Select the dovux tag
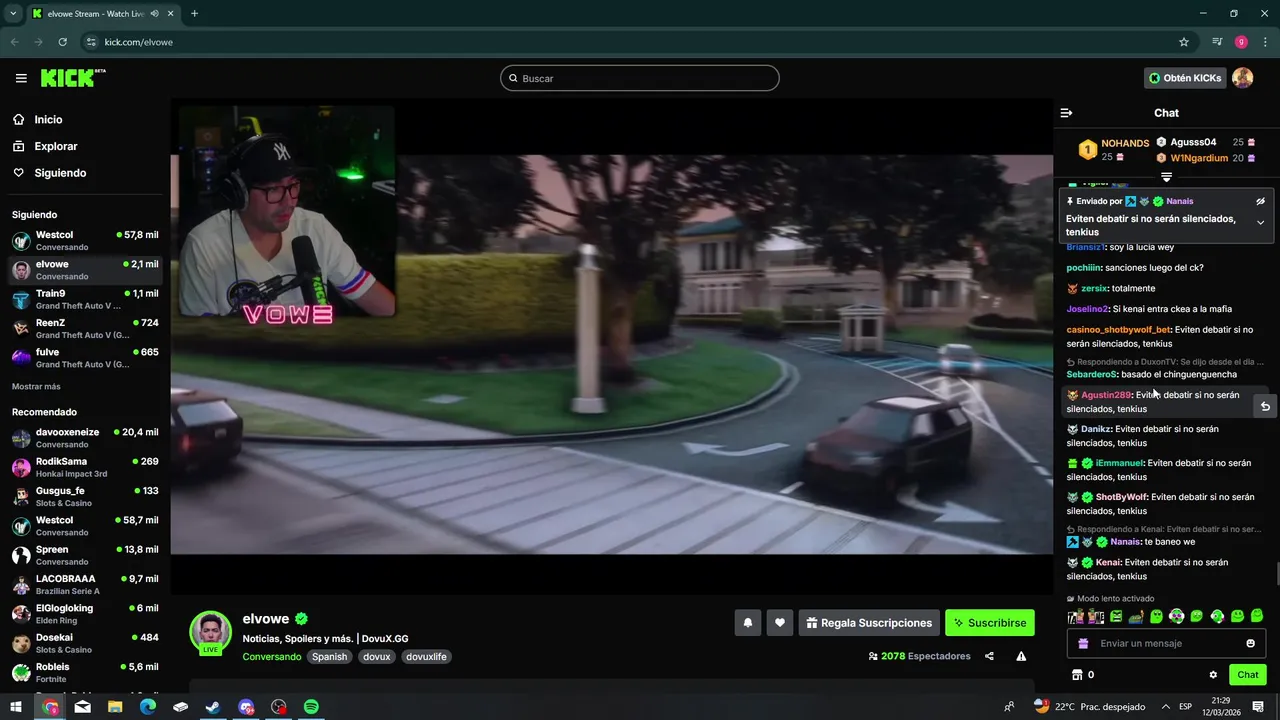Image resolution: width=1280 pixels, height=720 pixels. pos(377,657)
